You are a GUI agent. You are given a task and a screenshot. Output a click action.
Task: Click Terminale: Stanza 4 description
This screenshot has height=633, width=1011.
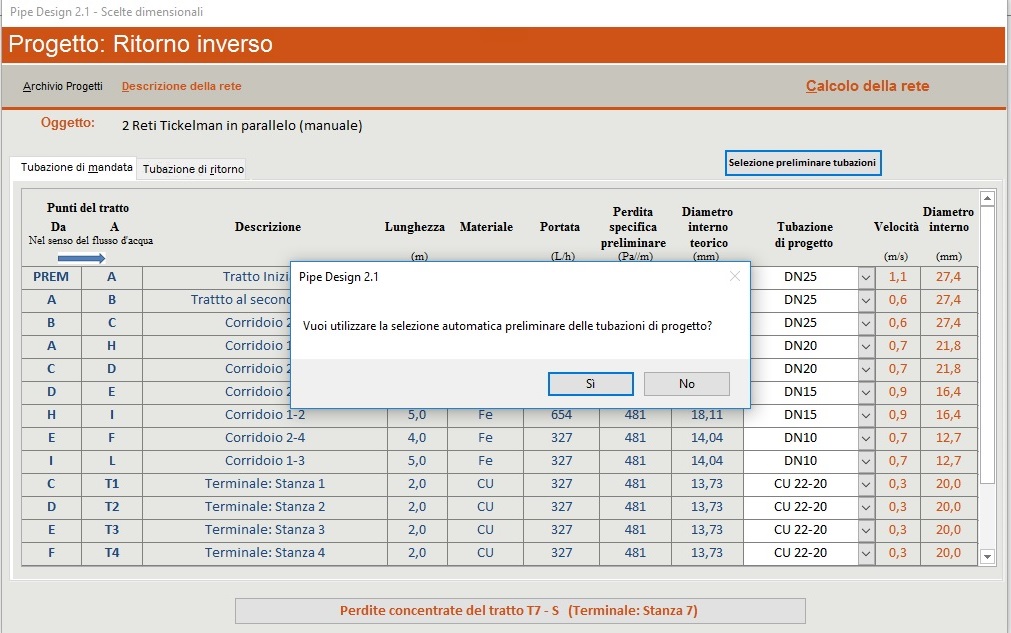click(x=265, y=553)
